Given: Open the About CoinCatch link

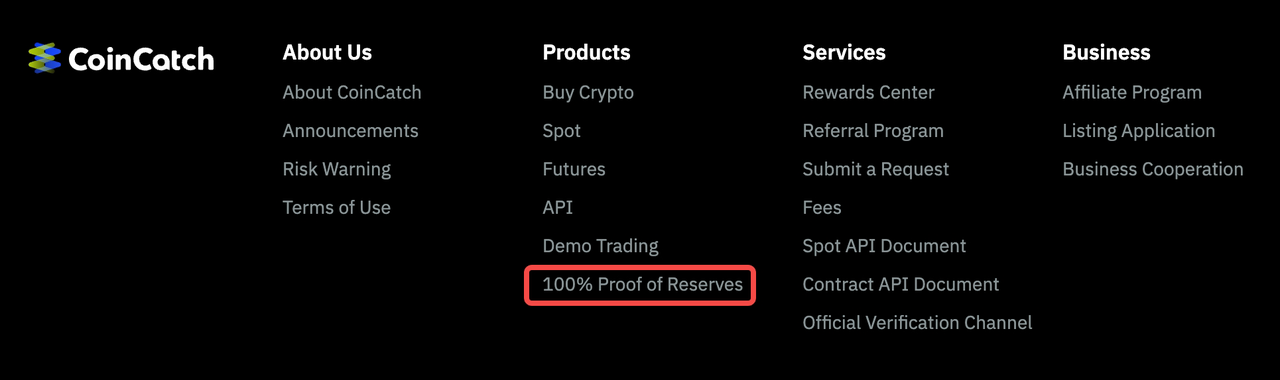Looking at the screenshot, I should click(352, 92).
